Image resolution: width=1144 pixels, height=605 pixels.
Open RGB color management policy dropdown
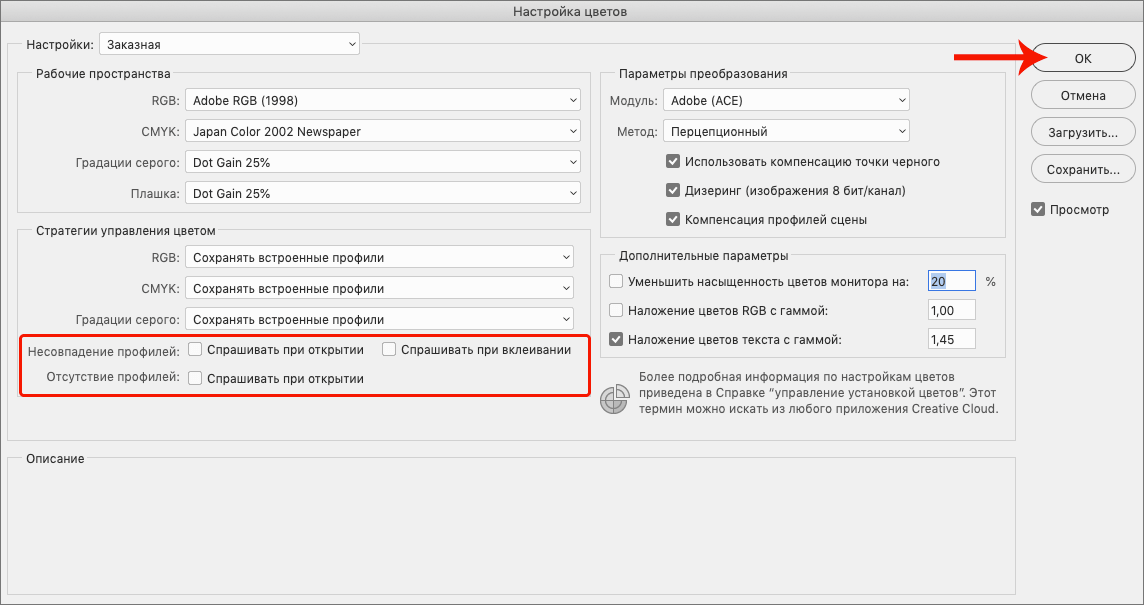point(379,257)
